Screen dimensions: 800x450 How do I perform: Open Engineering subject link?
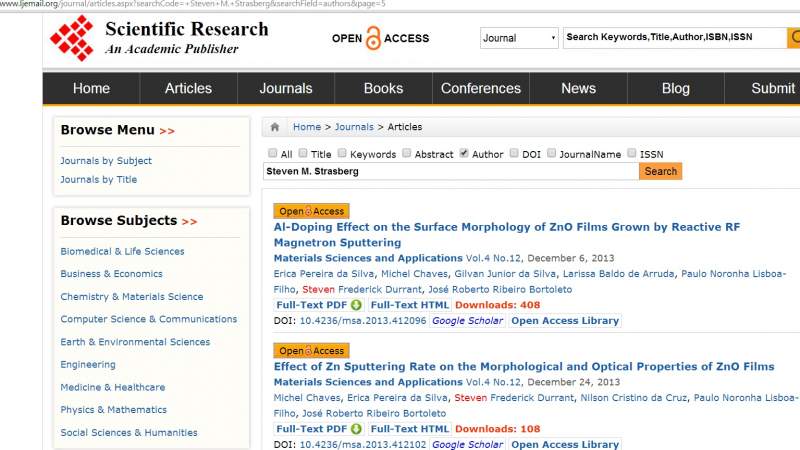pos(88,365)
